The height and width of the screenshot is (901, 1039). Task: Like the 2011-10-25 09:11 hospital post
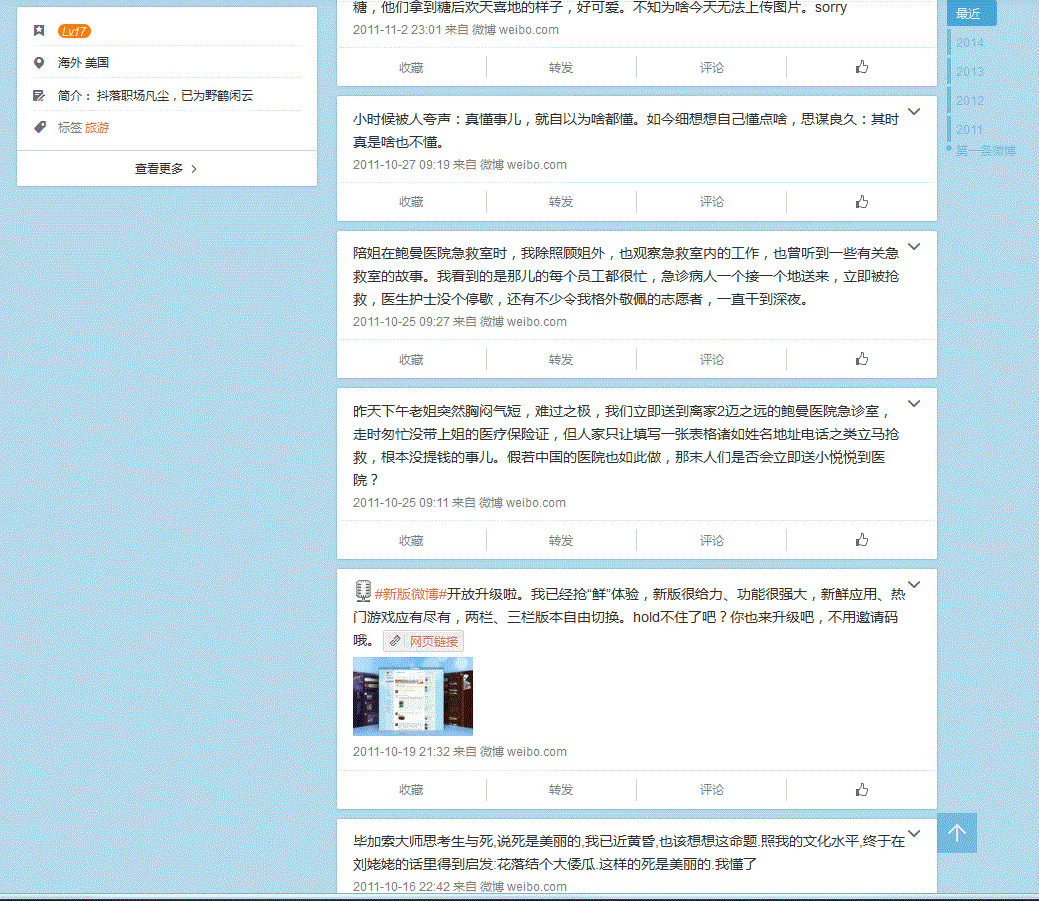tap(861, 540)
